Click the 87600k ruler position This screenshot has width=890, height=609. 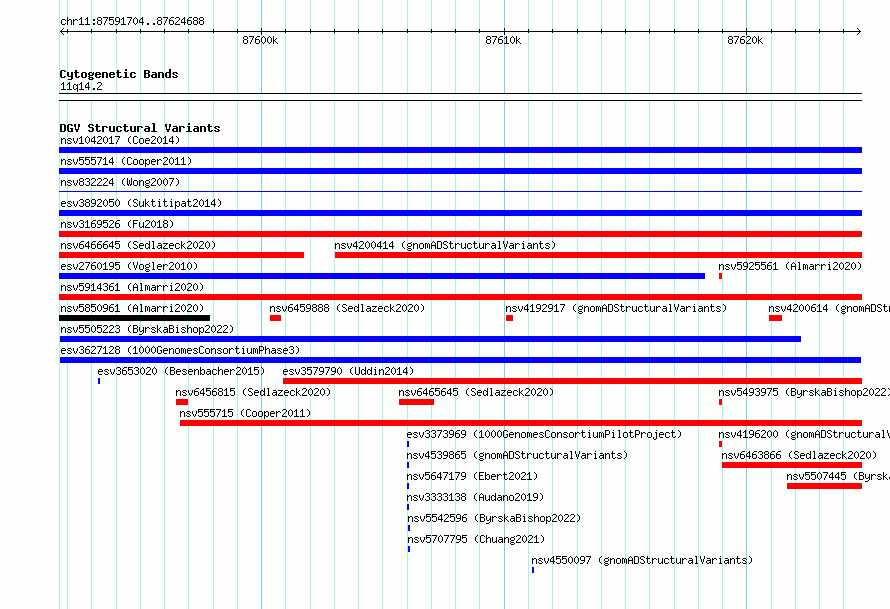point(260,40)
